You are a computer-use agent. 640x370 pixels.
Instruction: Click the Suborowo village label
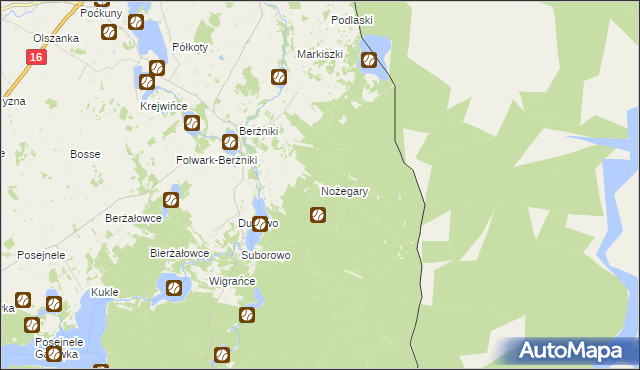[266, 255]
